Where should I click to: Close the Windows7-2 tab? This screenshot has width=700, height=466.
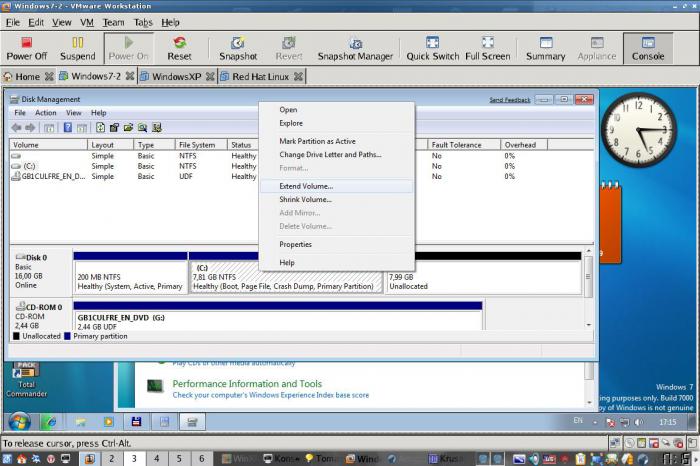pos(130,76)
